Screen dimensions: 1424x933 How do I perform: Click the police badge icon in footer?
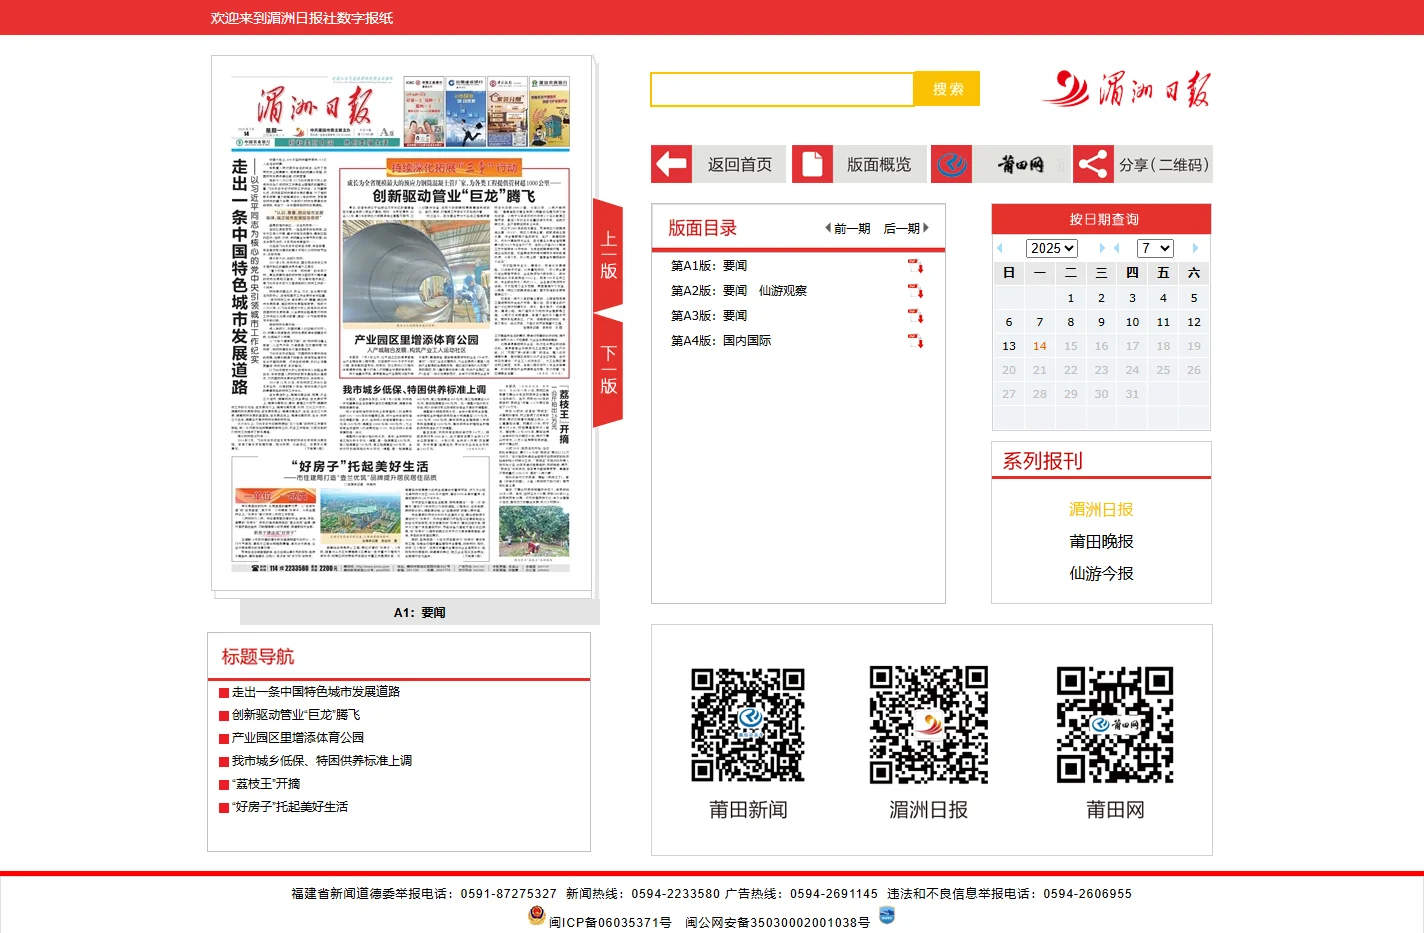537,915
